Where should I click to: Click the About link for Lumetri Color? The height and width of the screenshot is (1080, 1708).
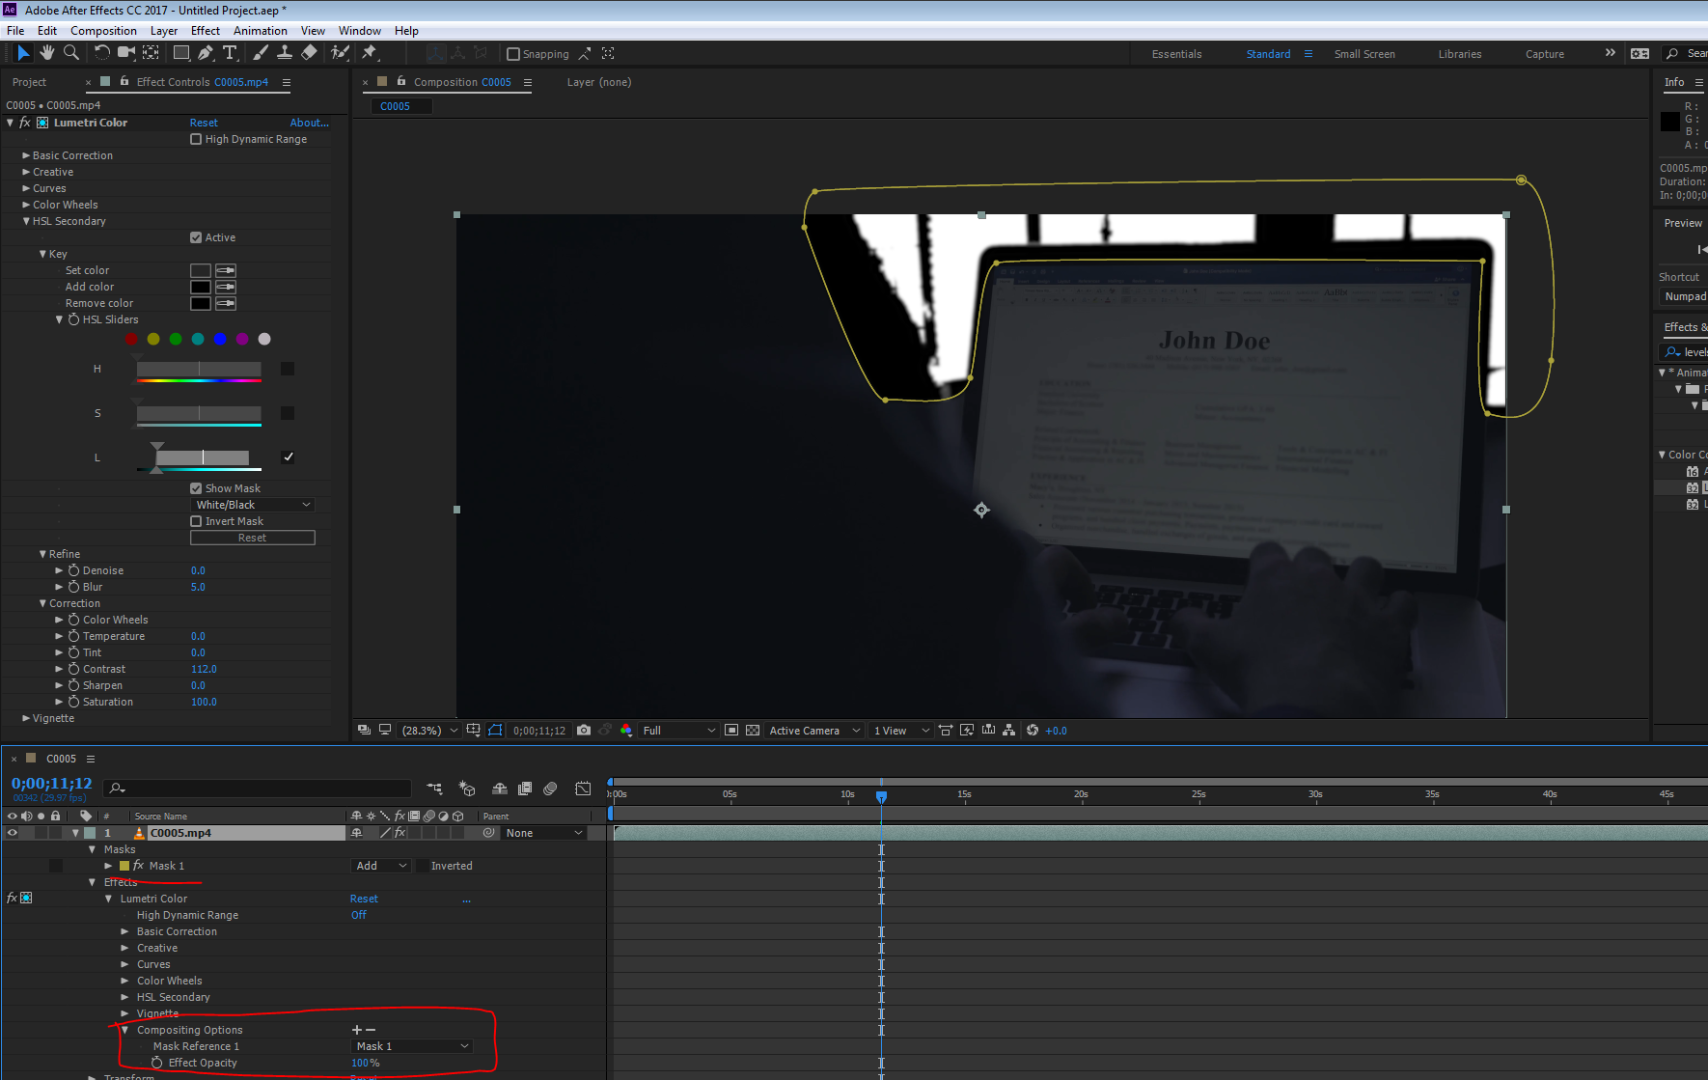tap(309, 123)
